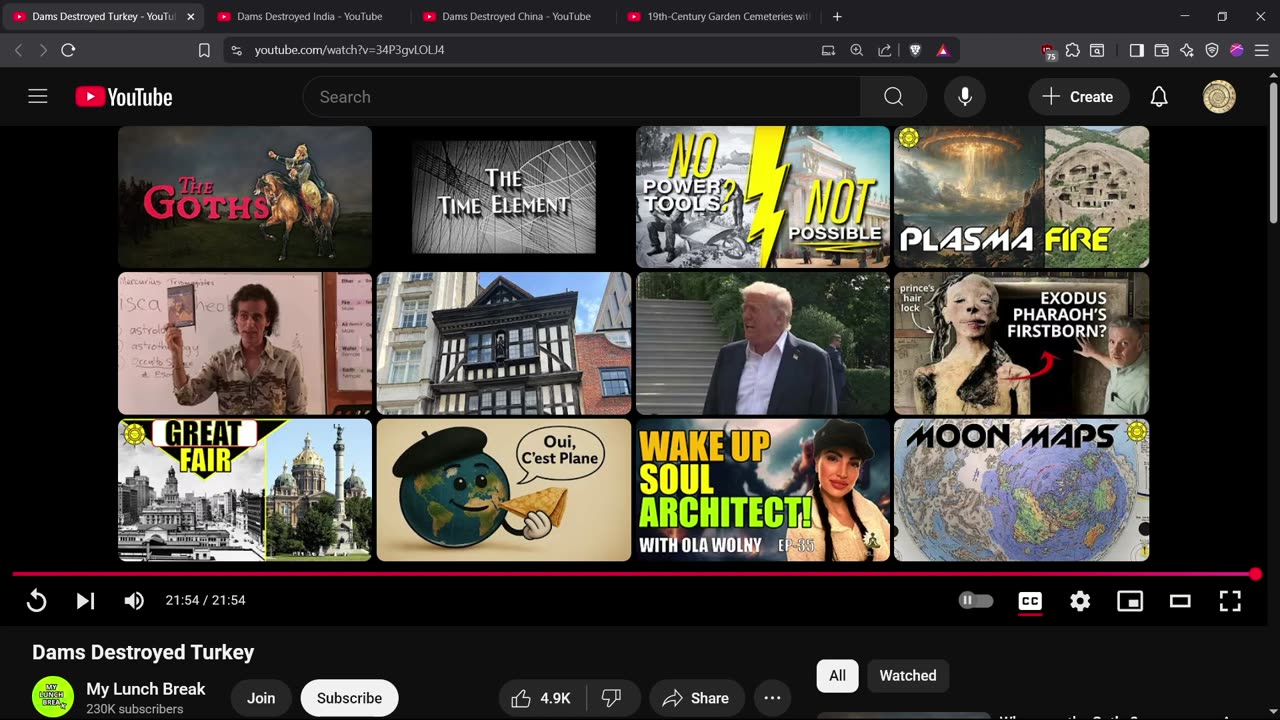The width and height of the screenshot is (1280, 720).
Task: Open YouTube notifications bell
Action: [x=1159, y=97]
